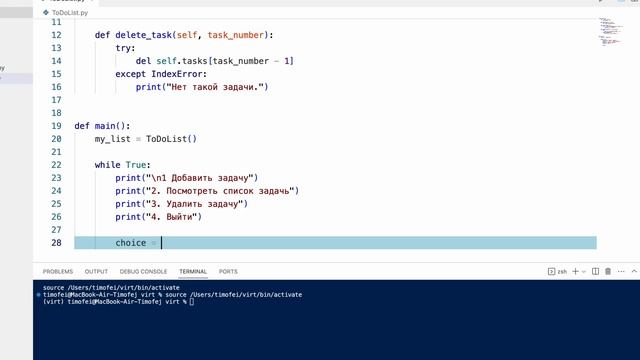Click the code minimap overview
Image resolution: width=640 pixels, height=360 pixels.
[611, 31]
